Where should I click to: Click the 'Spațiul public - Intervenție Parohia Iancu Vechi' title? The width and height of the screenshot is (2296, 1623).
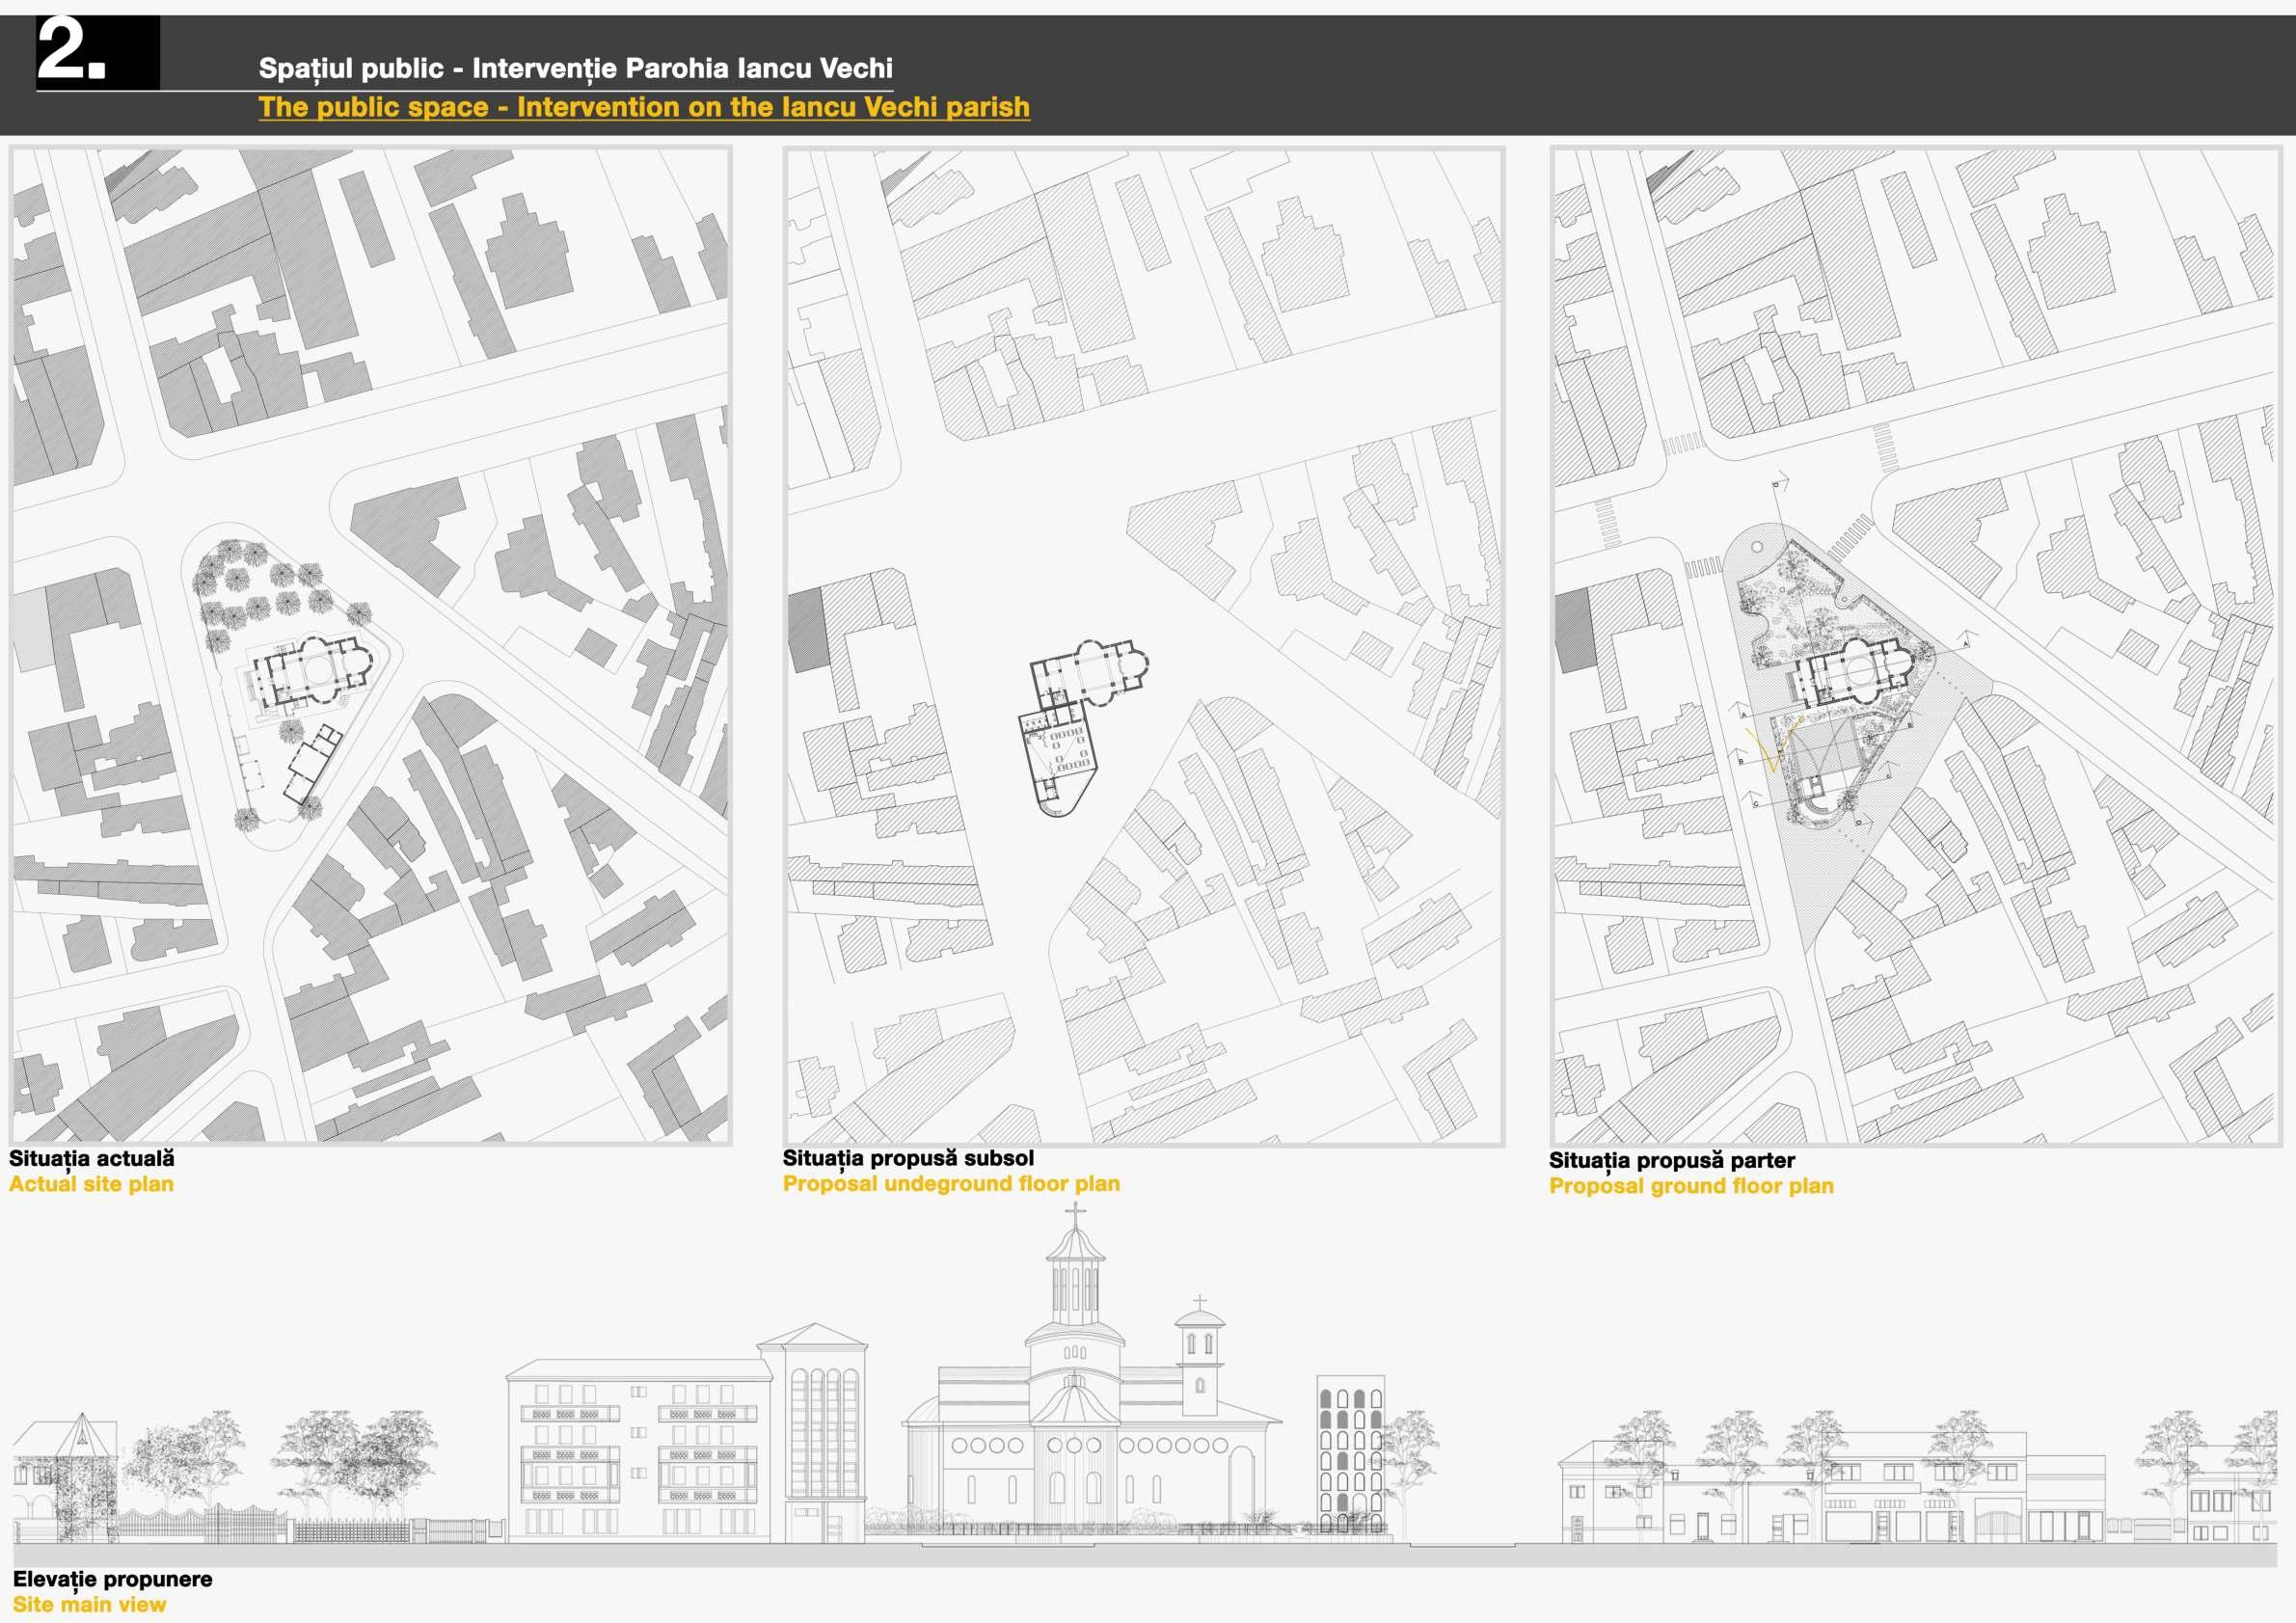(575, 68)
